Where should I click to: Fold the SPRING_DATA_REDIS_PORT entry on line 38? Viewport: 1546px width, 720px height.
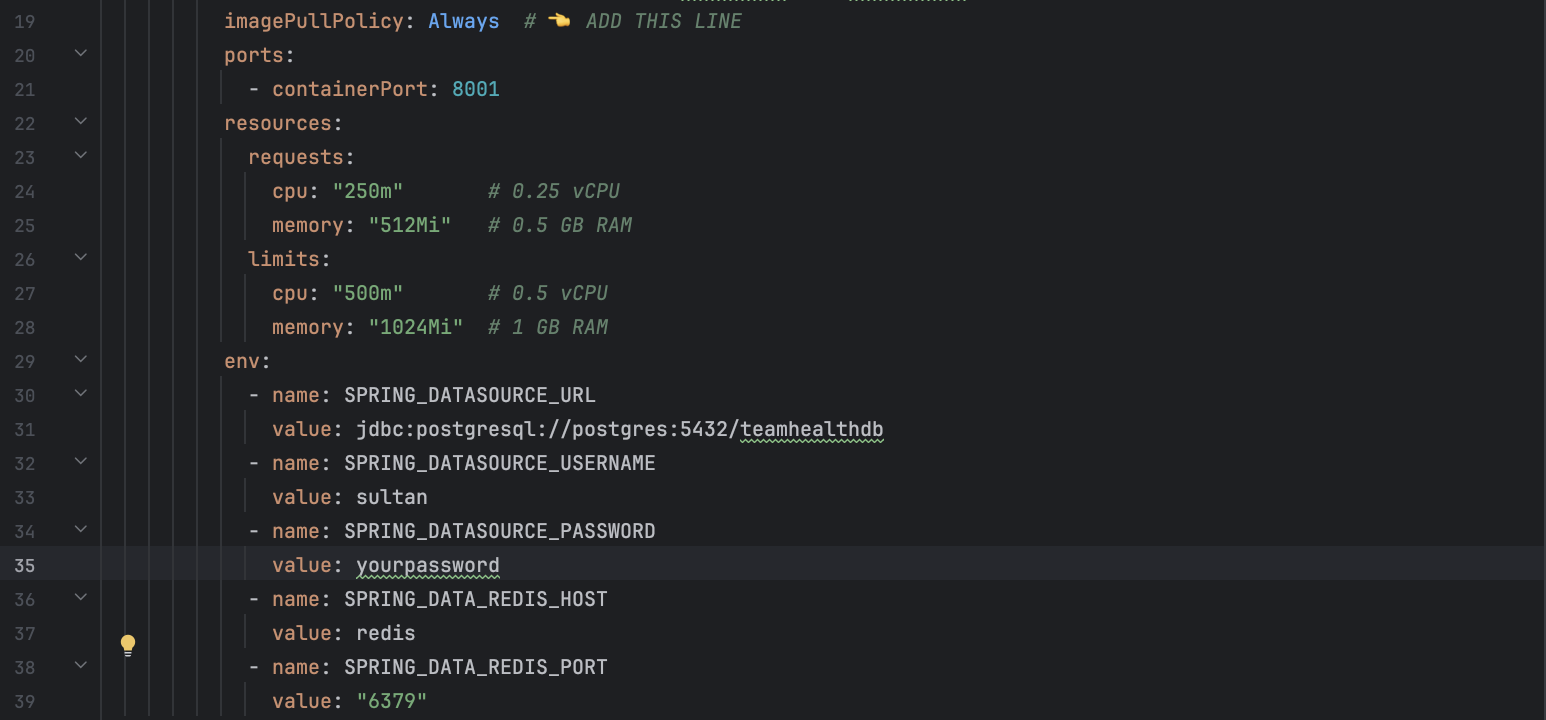tap(81, 665)
